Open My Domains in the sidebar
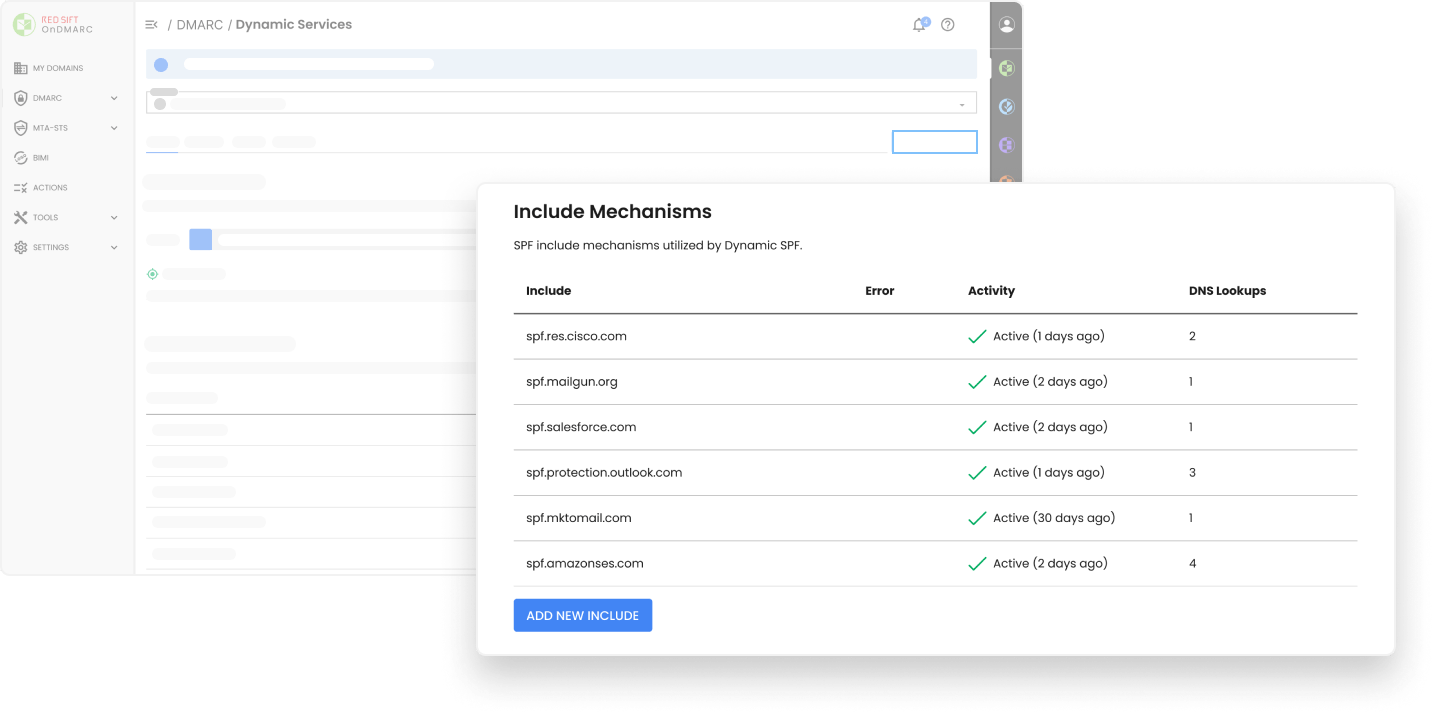 [49, 68]
